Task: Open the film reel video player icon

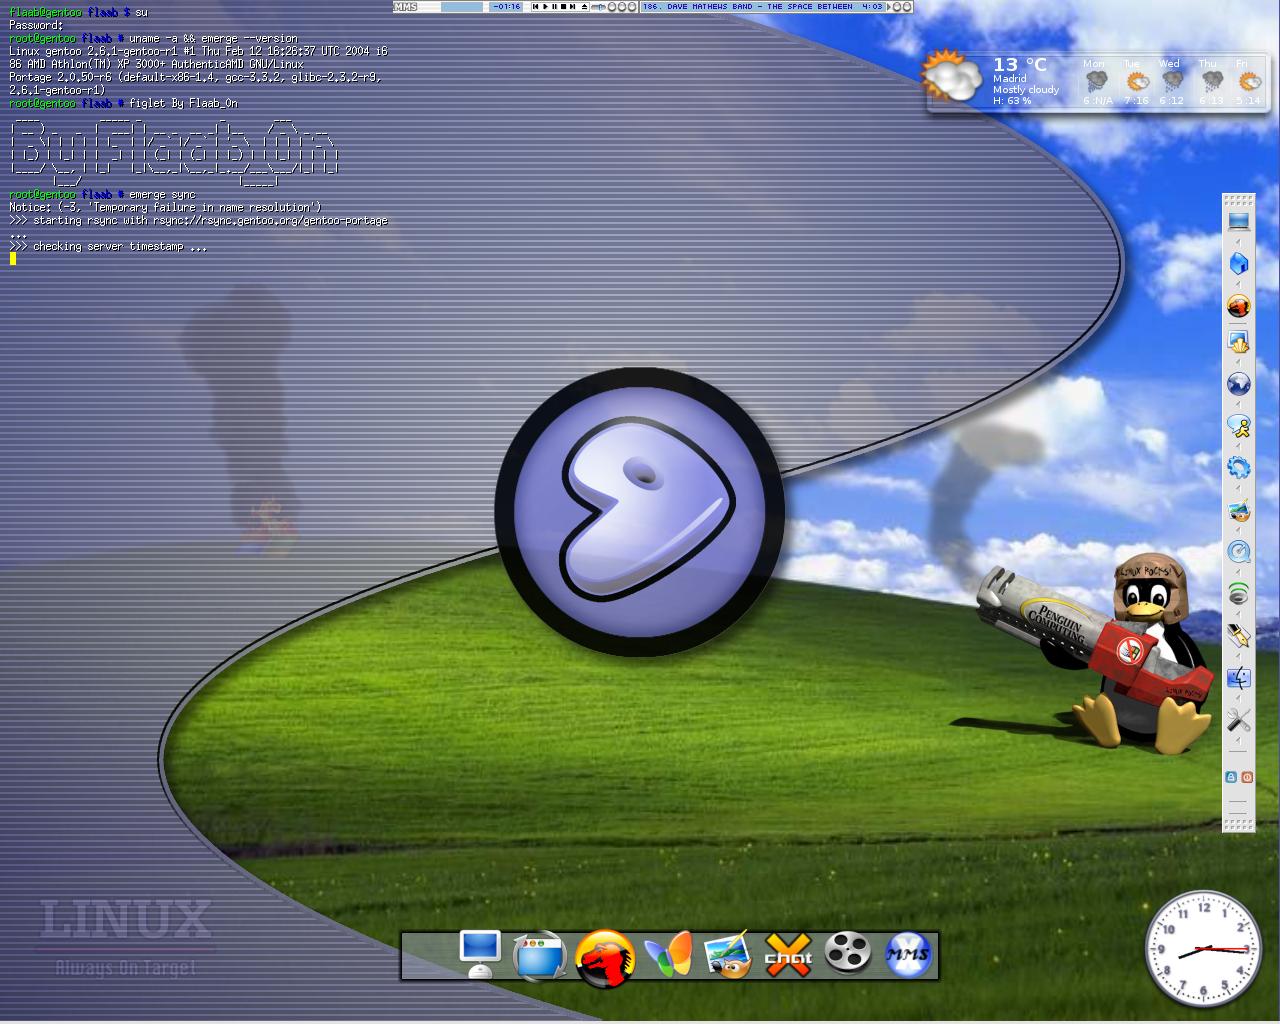Action: [848, 953]
